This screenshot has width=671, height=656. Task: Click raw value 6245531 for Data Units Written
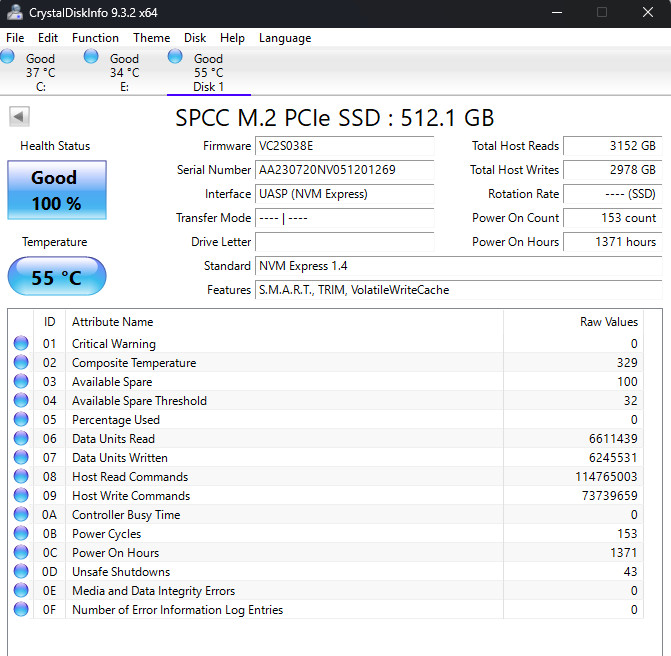(613, 457)
